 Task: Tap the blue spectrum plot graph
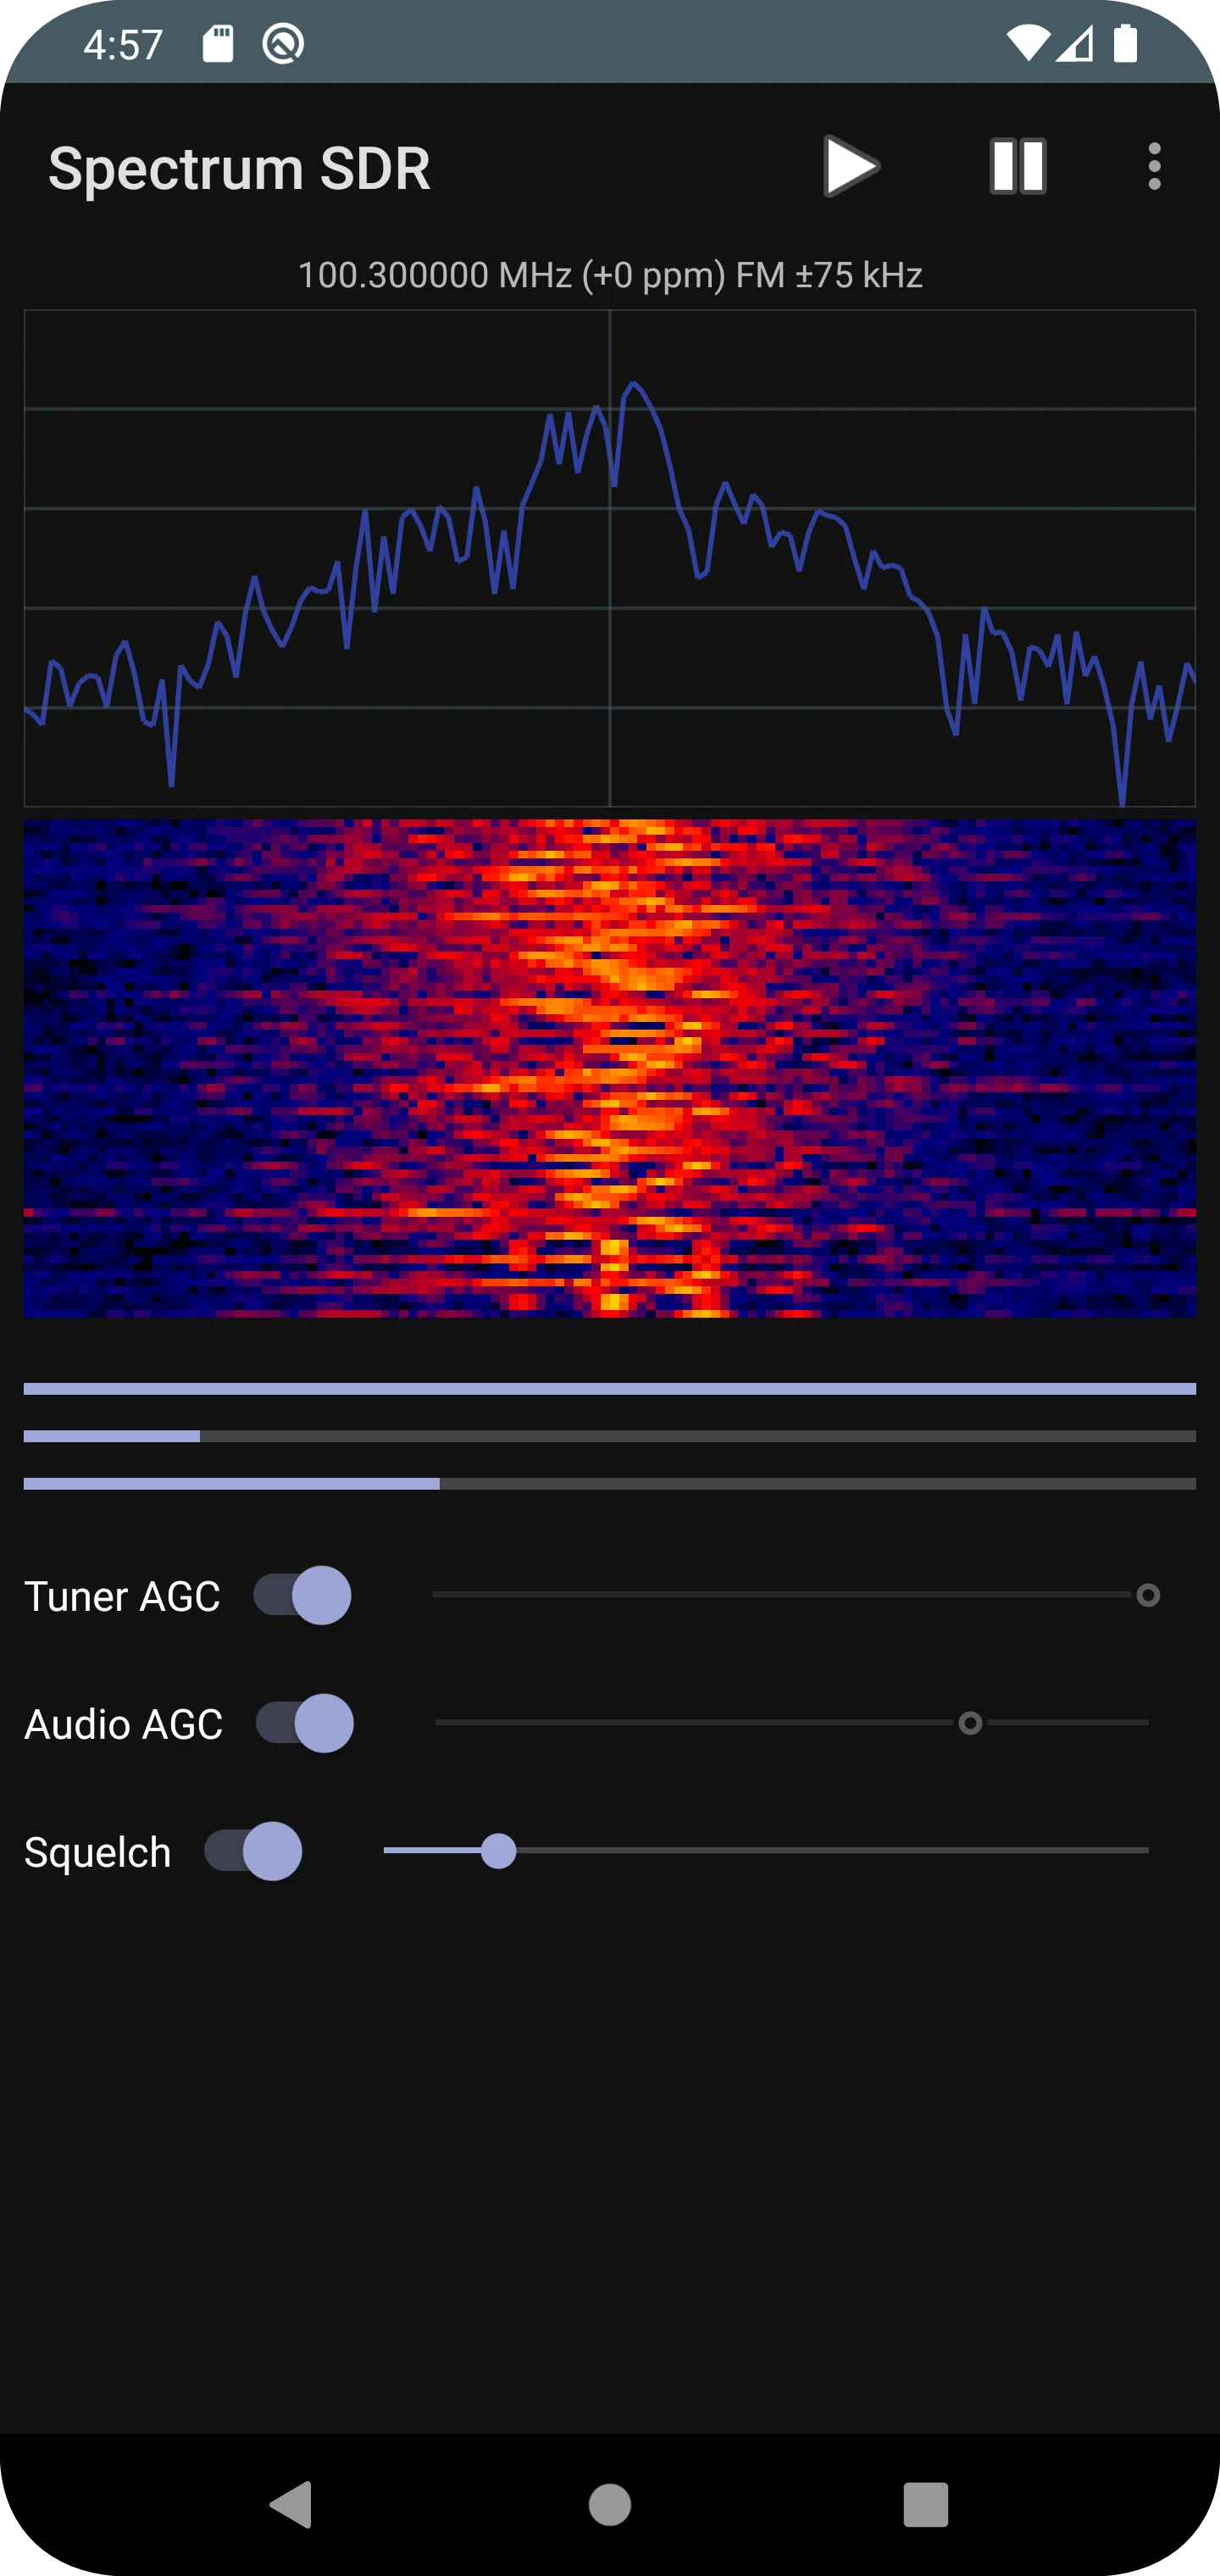(610, 558)
